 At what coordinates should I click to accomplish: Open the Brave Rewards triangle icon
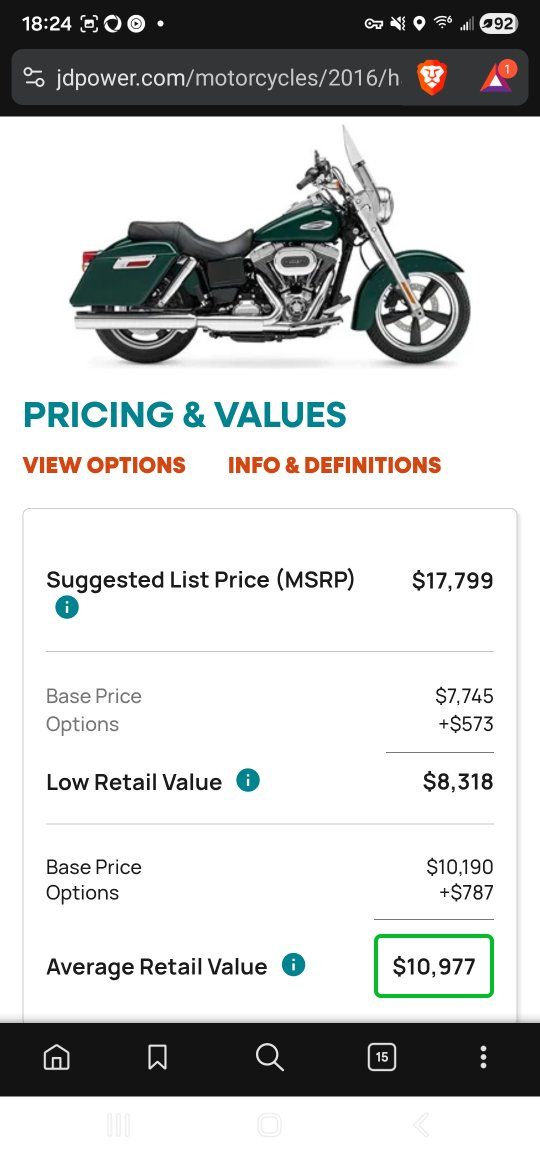point(497,77)
